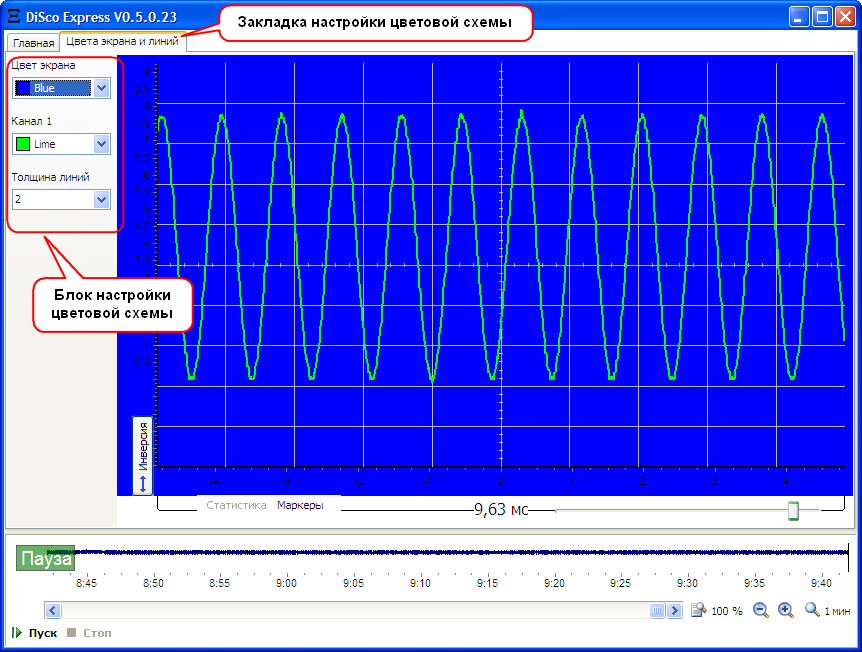862x652 pixels.
Task: Open the Маркеры tab below the graph
Action: pyautogui.click(x=300, y=506)
